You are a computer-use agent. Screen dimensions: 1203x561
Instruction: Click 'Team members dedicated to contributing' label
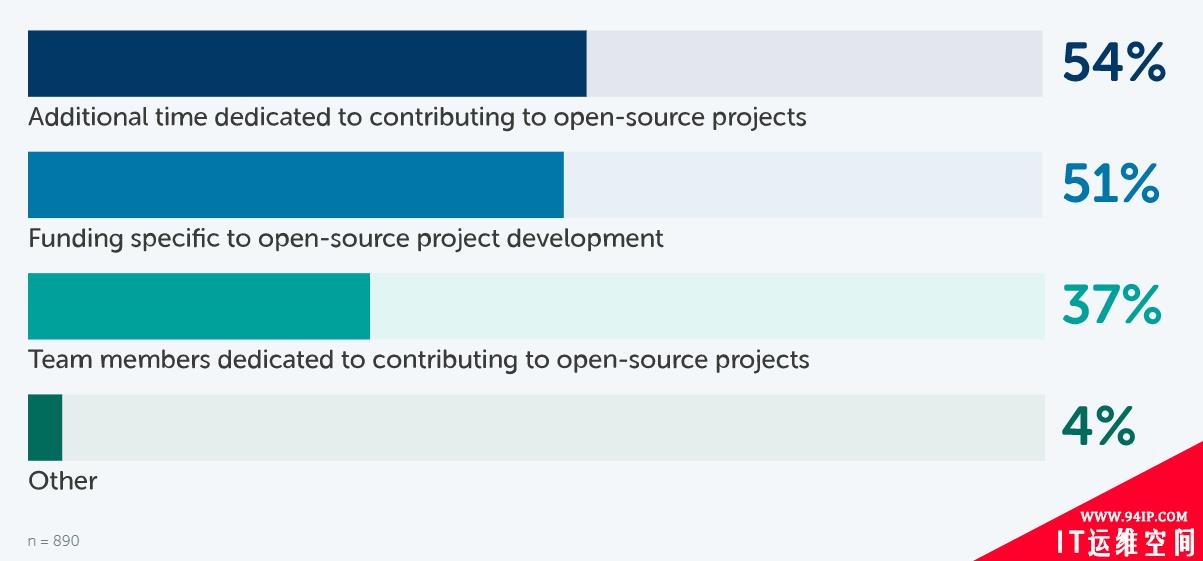(418, 359)
